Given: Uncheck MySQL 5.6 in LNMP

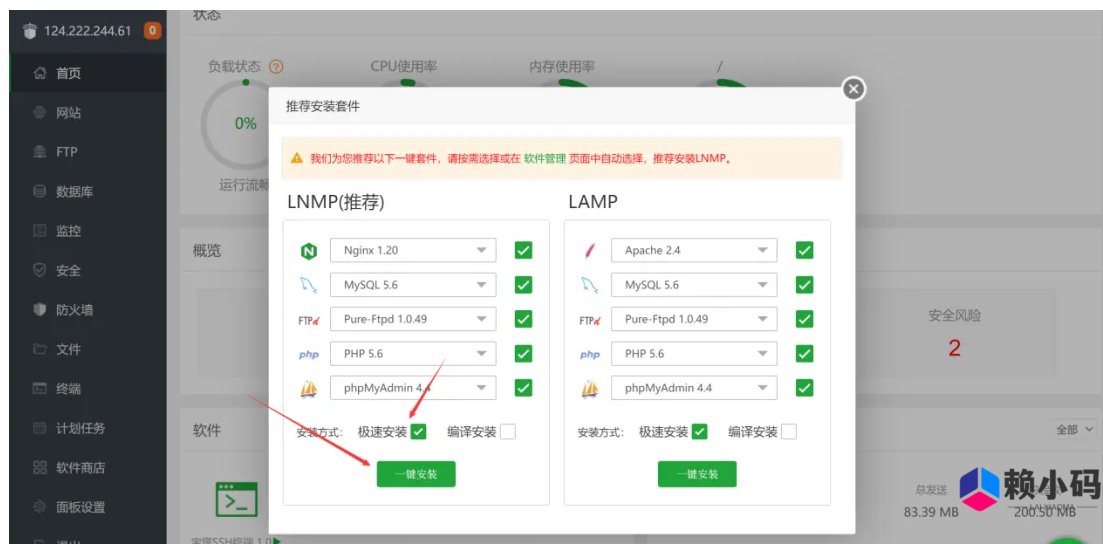Looking at the screenshot, I should 523,284.
